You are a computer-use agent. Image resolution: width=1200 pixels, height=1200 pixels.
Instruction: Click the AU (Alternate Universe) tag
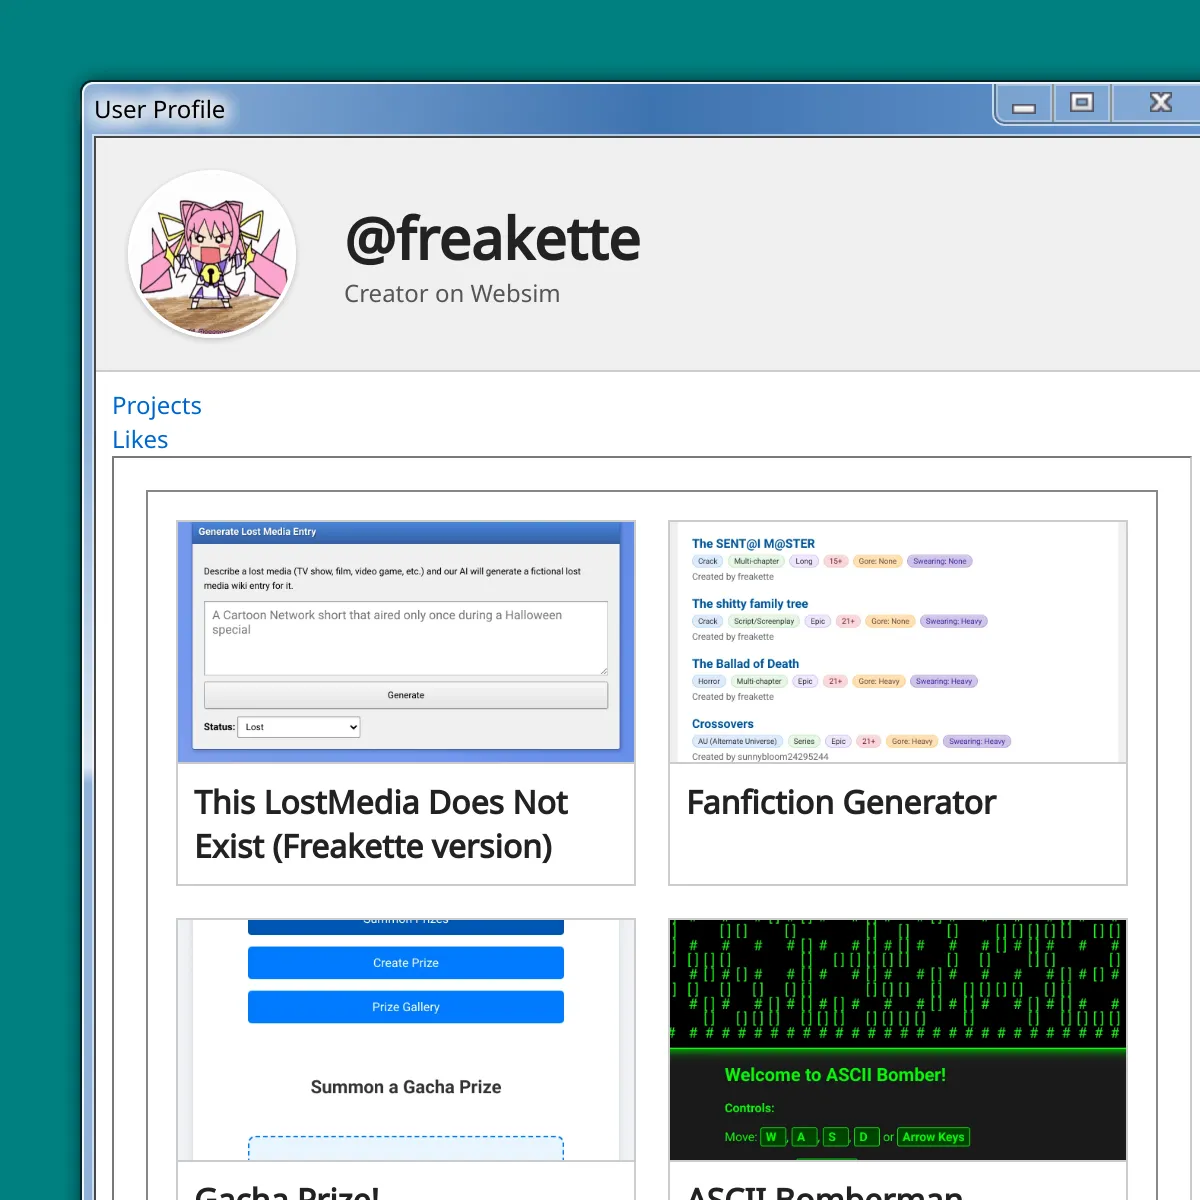[x=737, y=742]
